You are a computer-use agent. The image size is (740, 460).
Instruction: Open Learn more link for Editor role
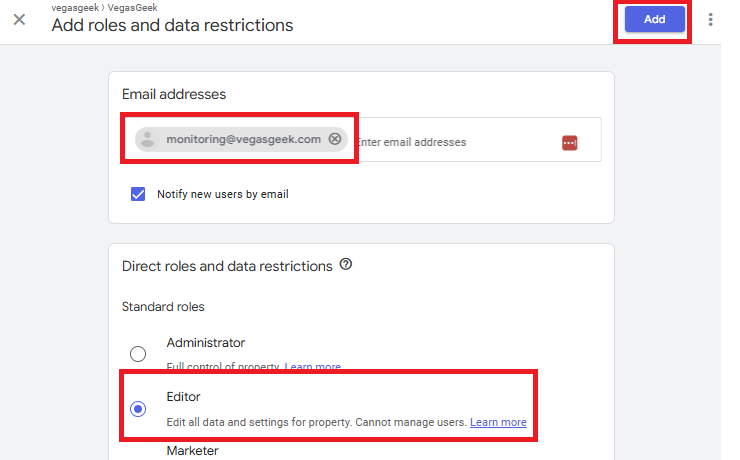click(x=498, y=422)
